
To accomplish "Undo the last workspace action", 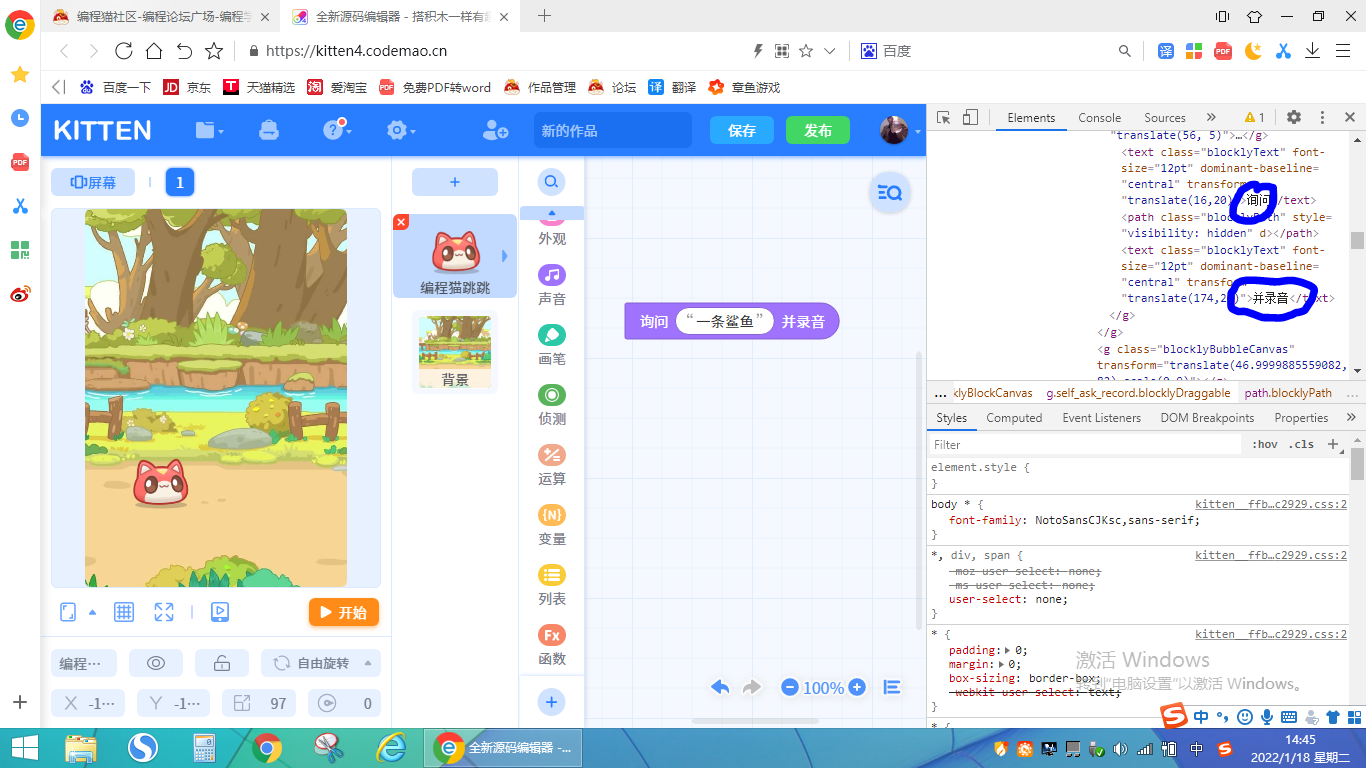I will (720, 687).
